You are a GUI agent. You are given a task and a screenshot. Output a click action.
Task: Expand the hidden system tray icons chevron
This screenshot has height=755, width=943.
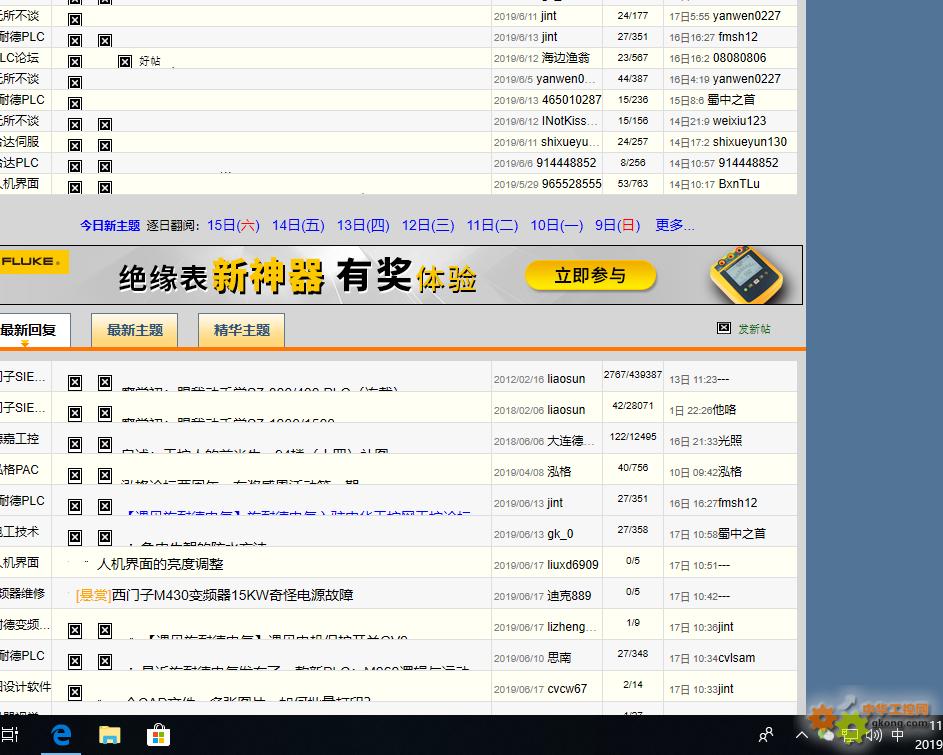[x=802, y=735]
